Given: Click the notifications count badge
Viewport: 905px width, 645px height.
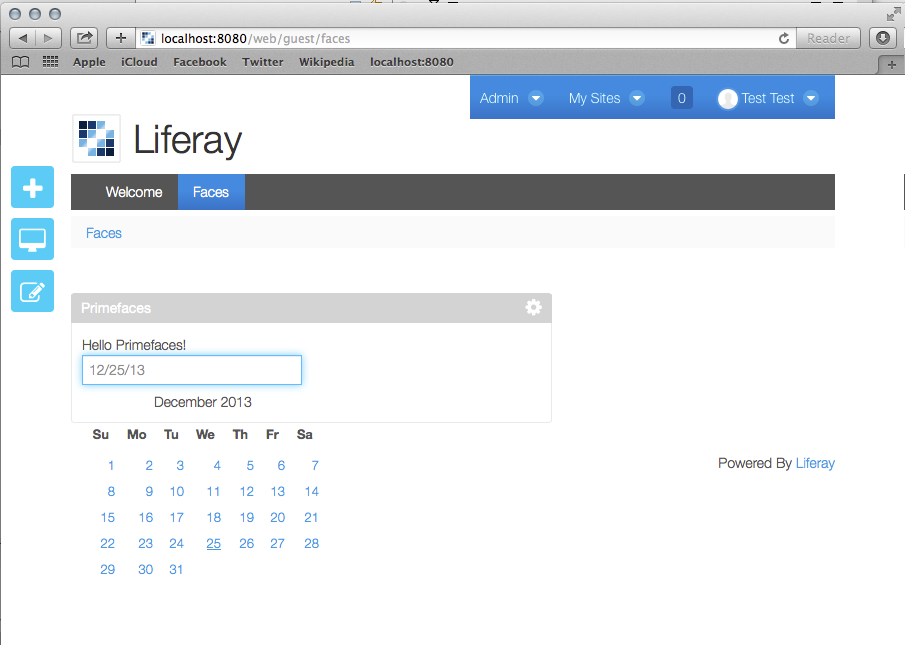Looking at the screenshot, I should click(682, 98).
